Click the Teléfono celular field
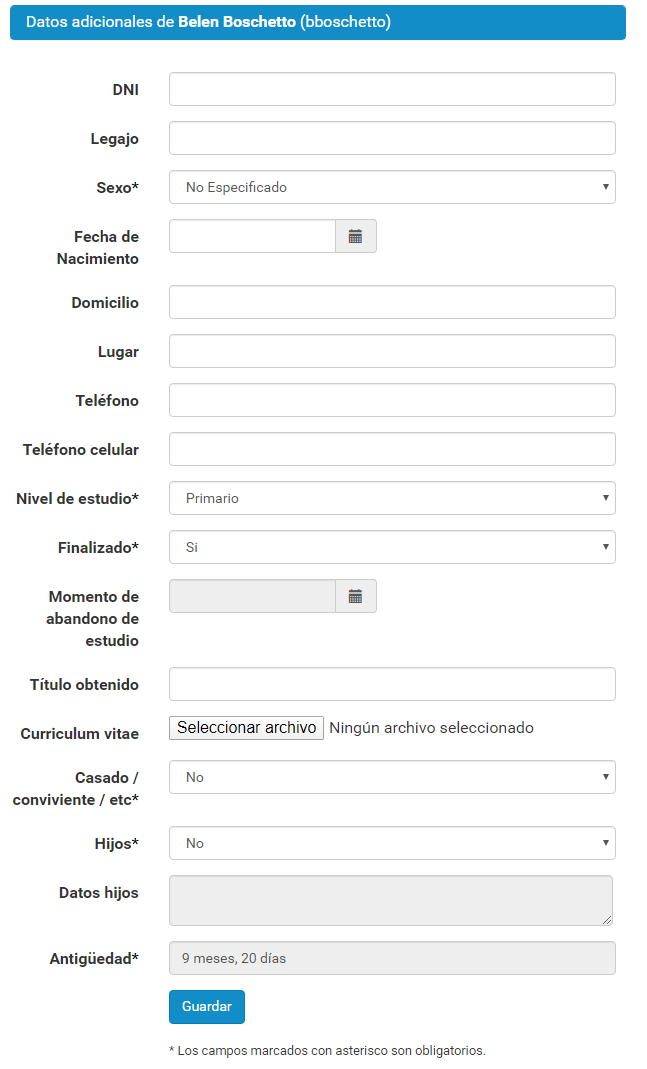The width and height of the screenshot is (647, 1069). click(392, 449)
